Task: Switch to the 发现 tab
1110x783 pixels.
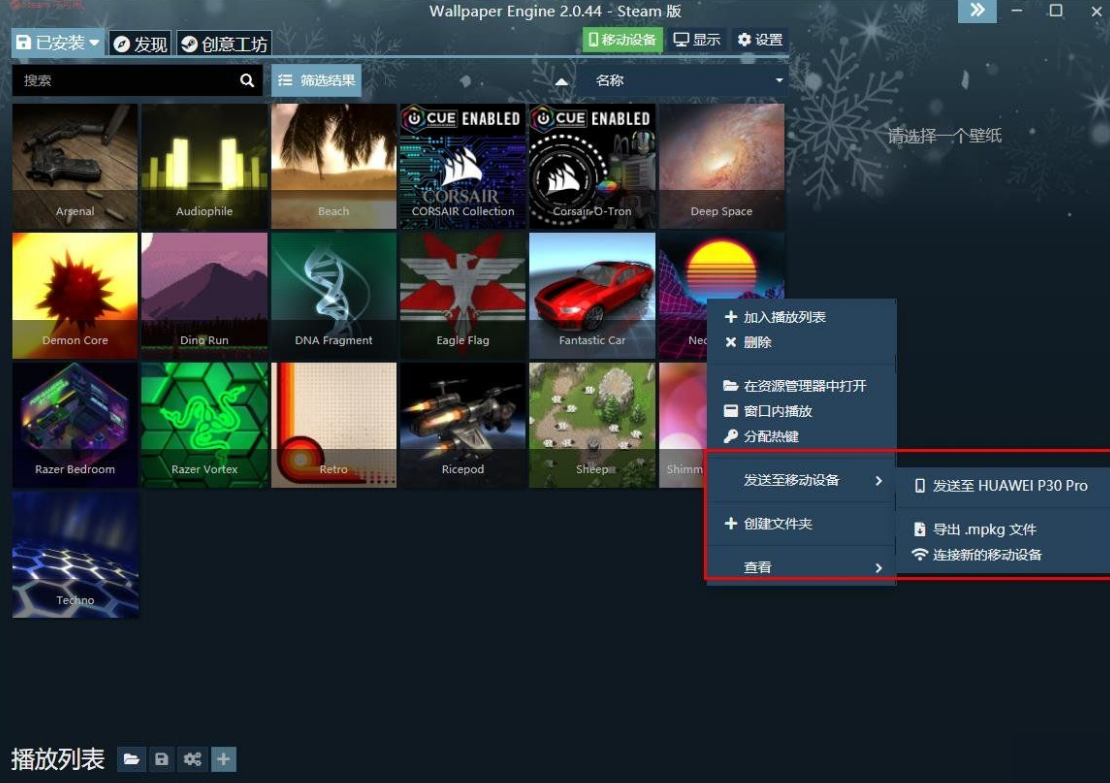Action: 140,44
